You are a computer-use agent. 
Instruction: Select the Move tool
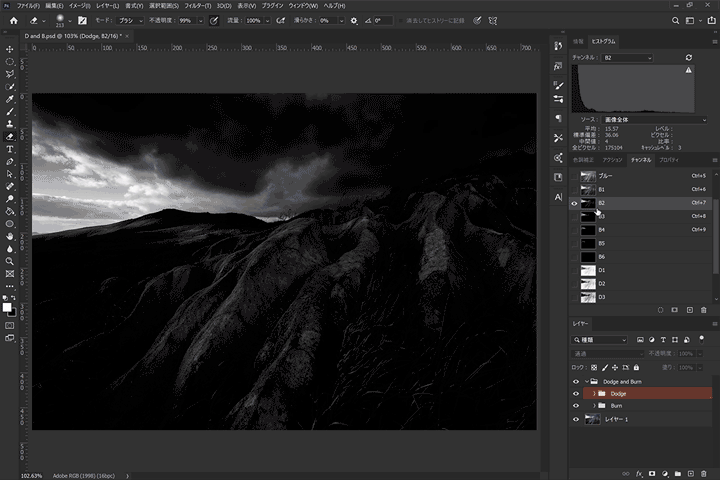coord(10,49)
